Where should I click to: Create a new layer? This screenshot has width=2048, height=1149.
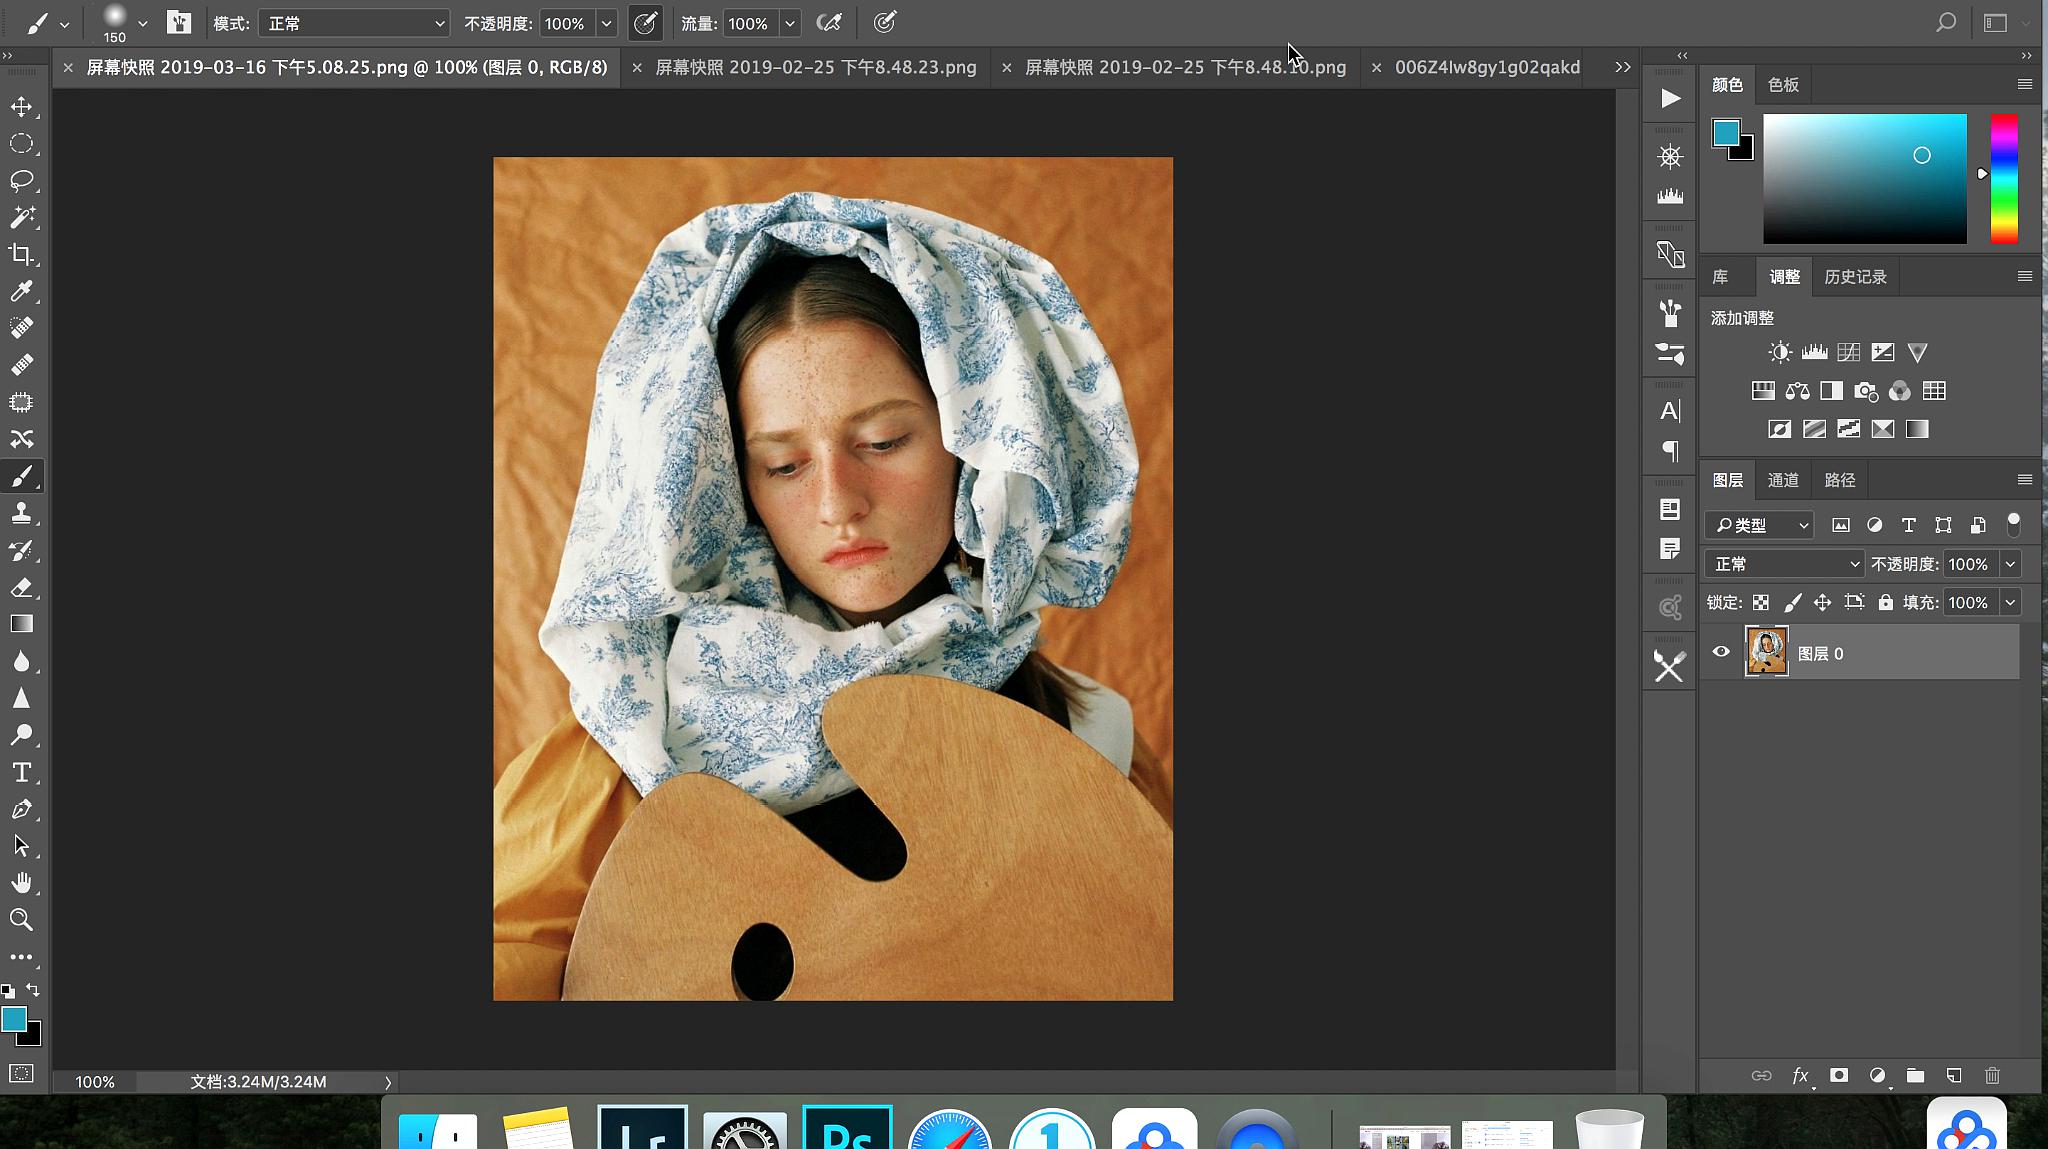[1954, 1075]
